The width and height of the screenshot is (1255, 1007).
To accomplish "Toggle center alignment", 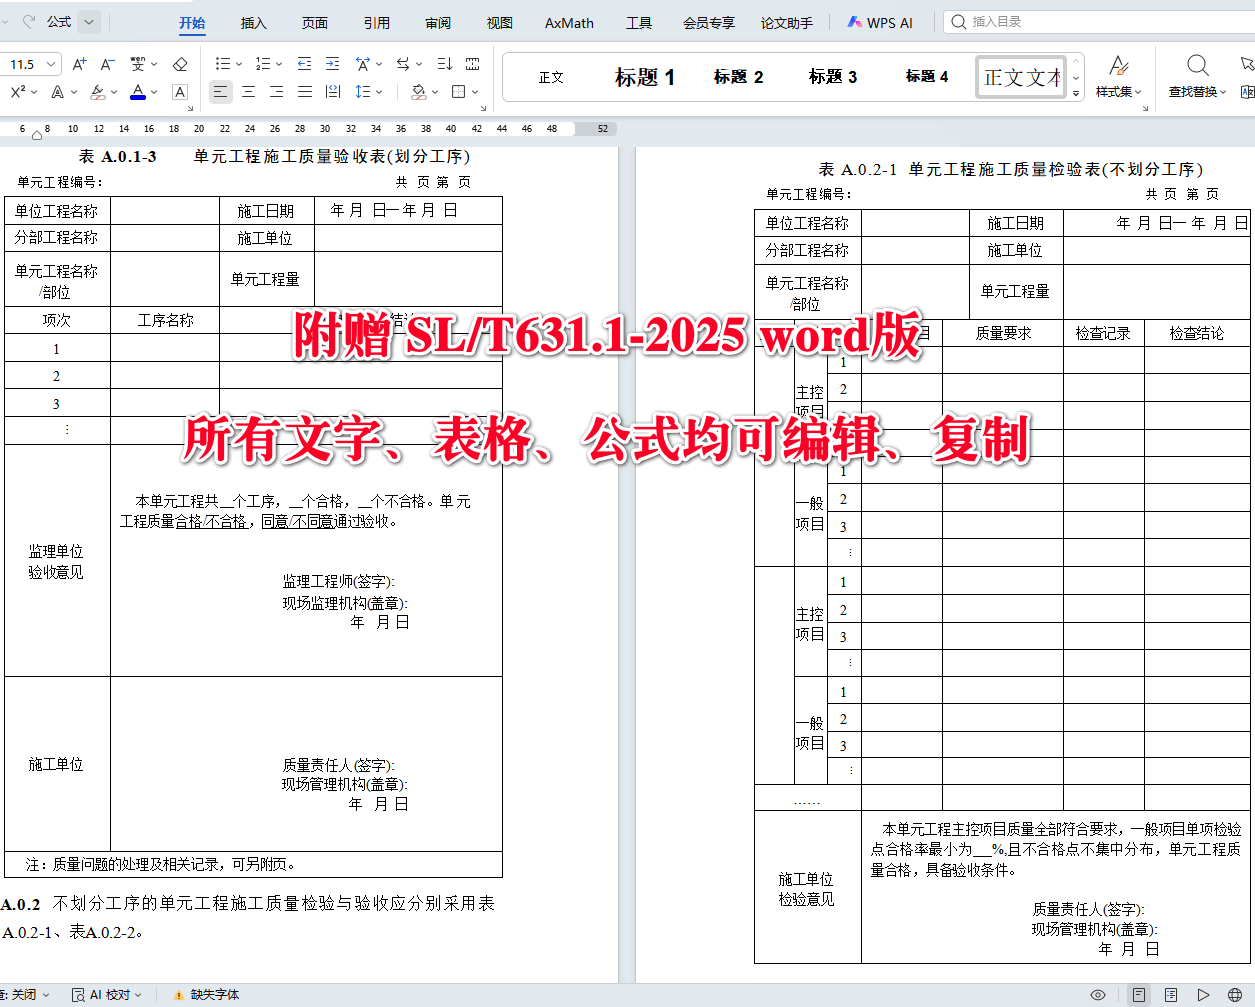I will coord(248,92).
